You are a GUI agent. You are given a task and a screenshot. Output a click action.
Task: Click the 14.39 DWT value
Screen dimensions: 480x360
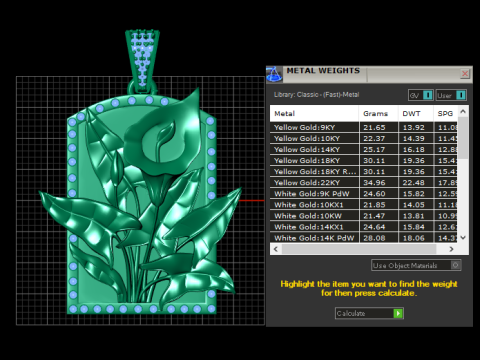[x=414, y=138]
